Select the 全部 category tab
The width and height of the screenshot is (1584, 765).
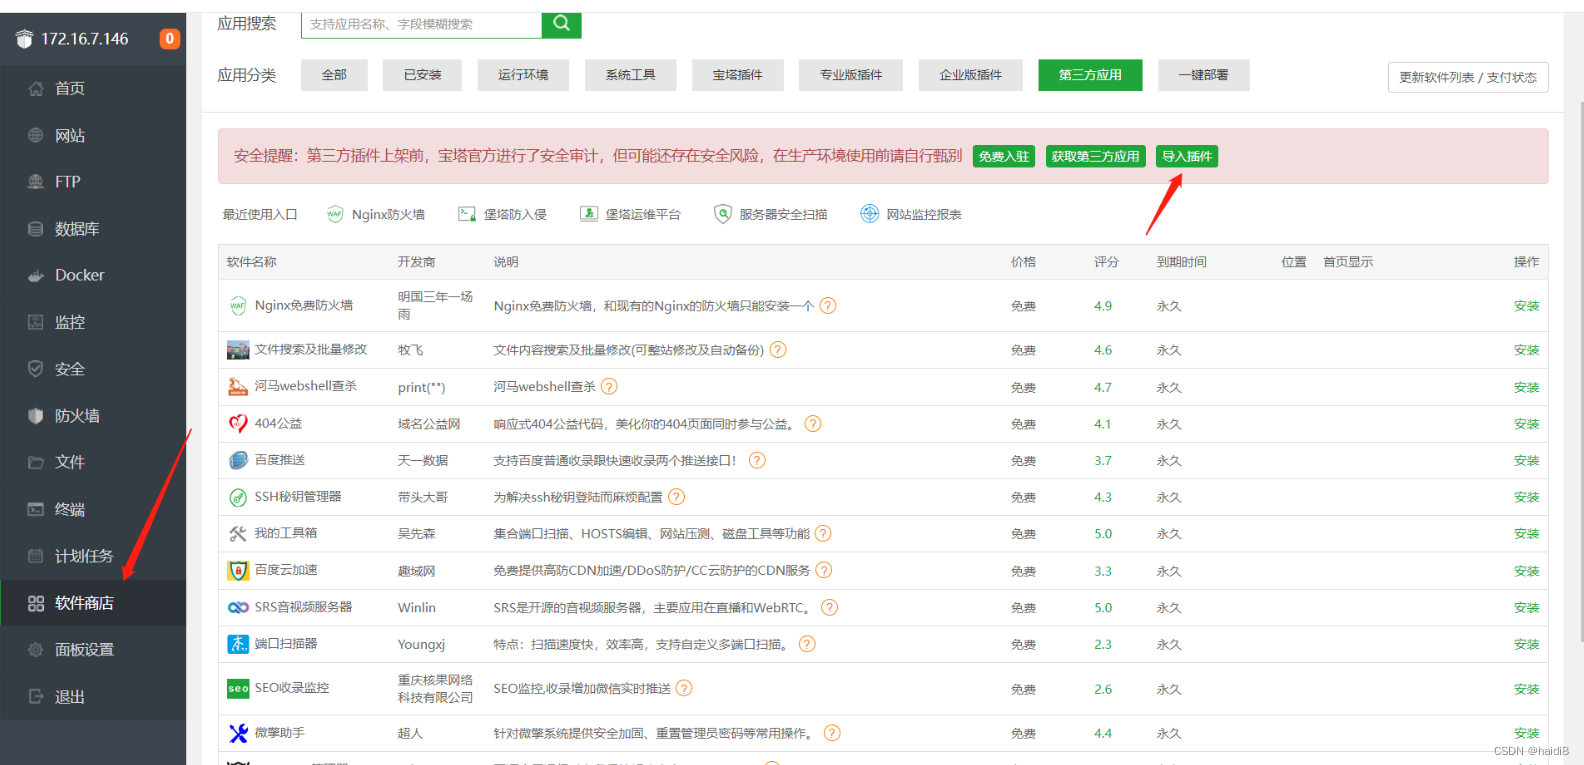click(x=334, y=75)
